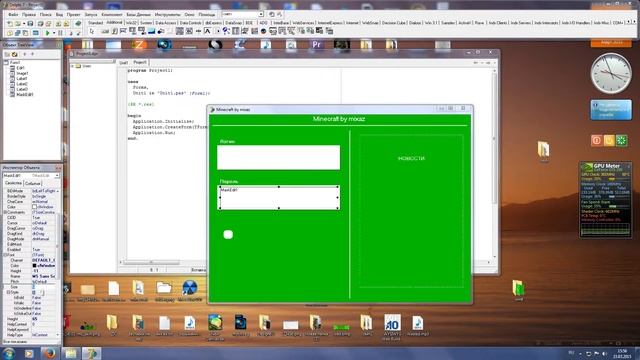Open Help contents toolbar icon
Viewport: 640px width, 360px height.
click(x=78, y=24)
